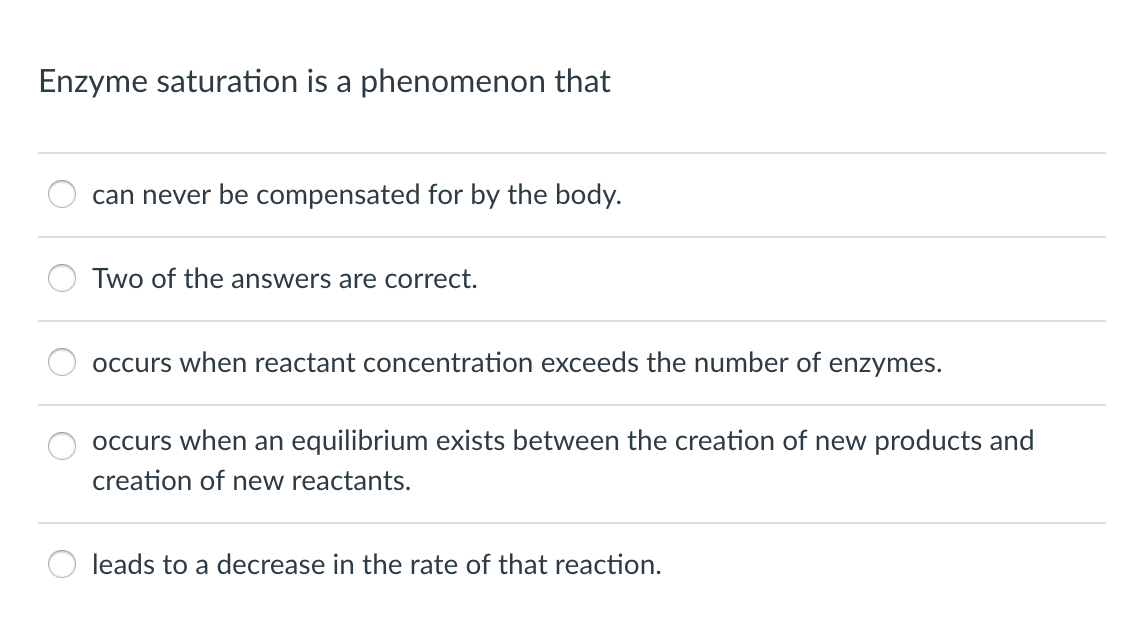Select the equilibrium between products and reactants option
The height and width of the screenshot is (644, 1142).
(x=61, y=445)
